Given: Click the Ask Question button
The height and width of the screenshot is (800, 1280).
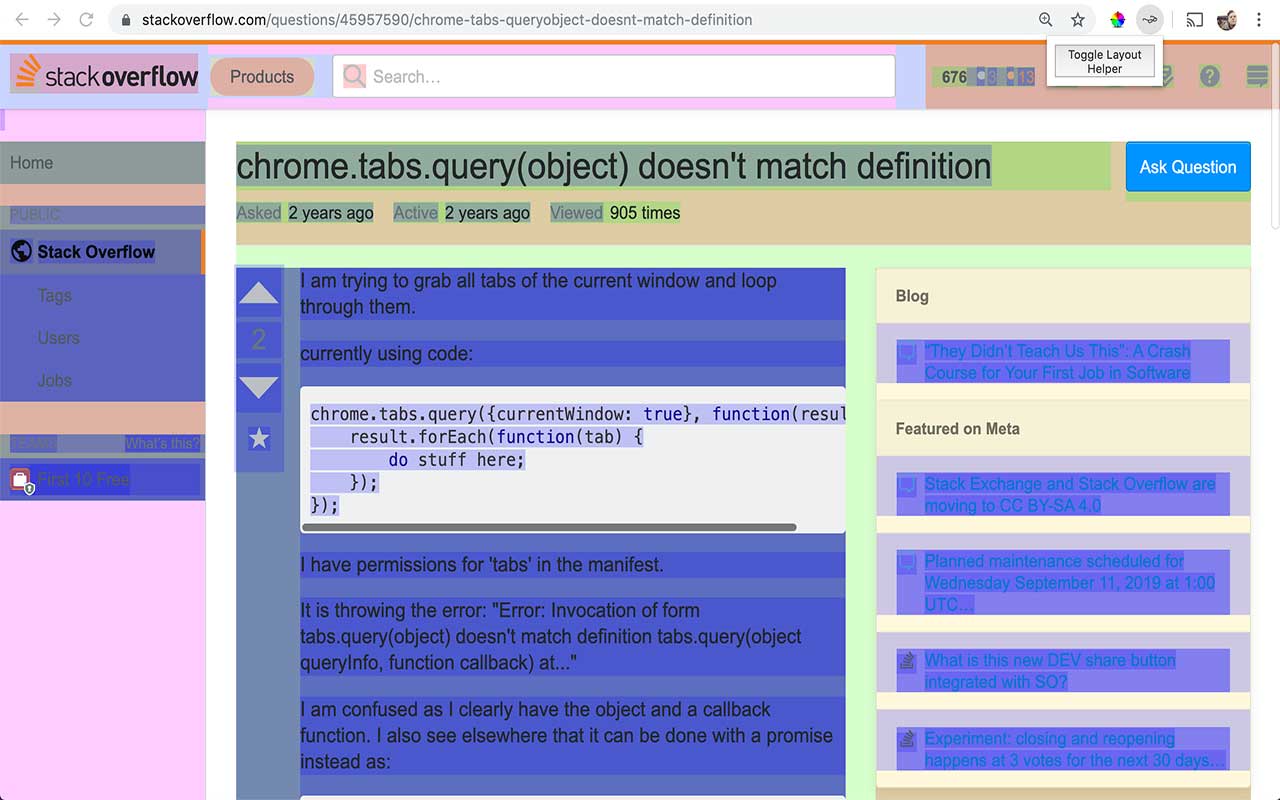Looking at the screenshot, I should tap(1188, 167).
